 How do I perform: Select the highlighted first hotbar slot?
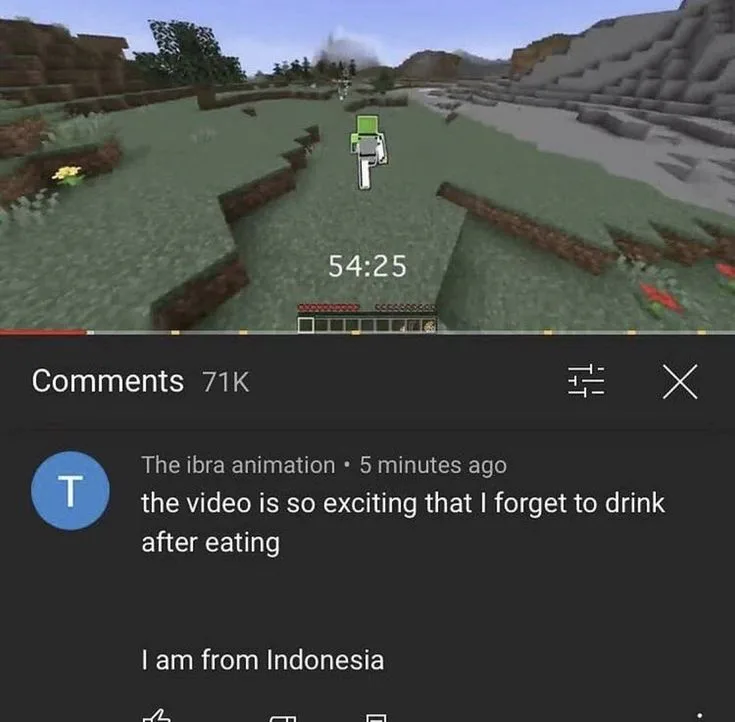coord(306,325)
